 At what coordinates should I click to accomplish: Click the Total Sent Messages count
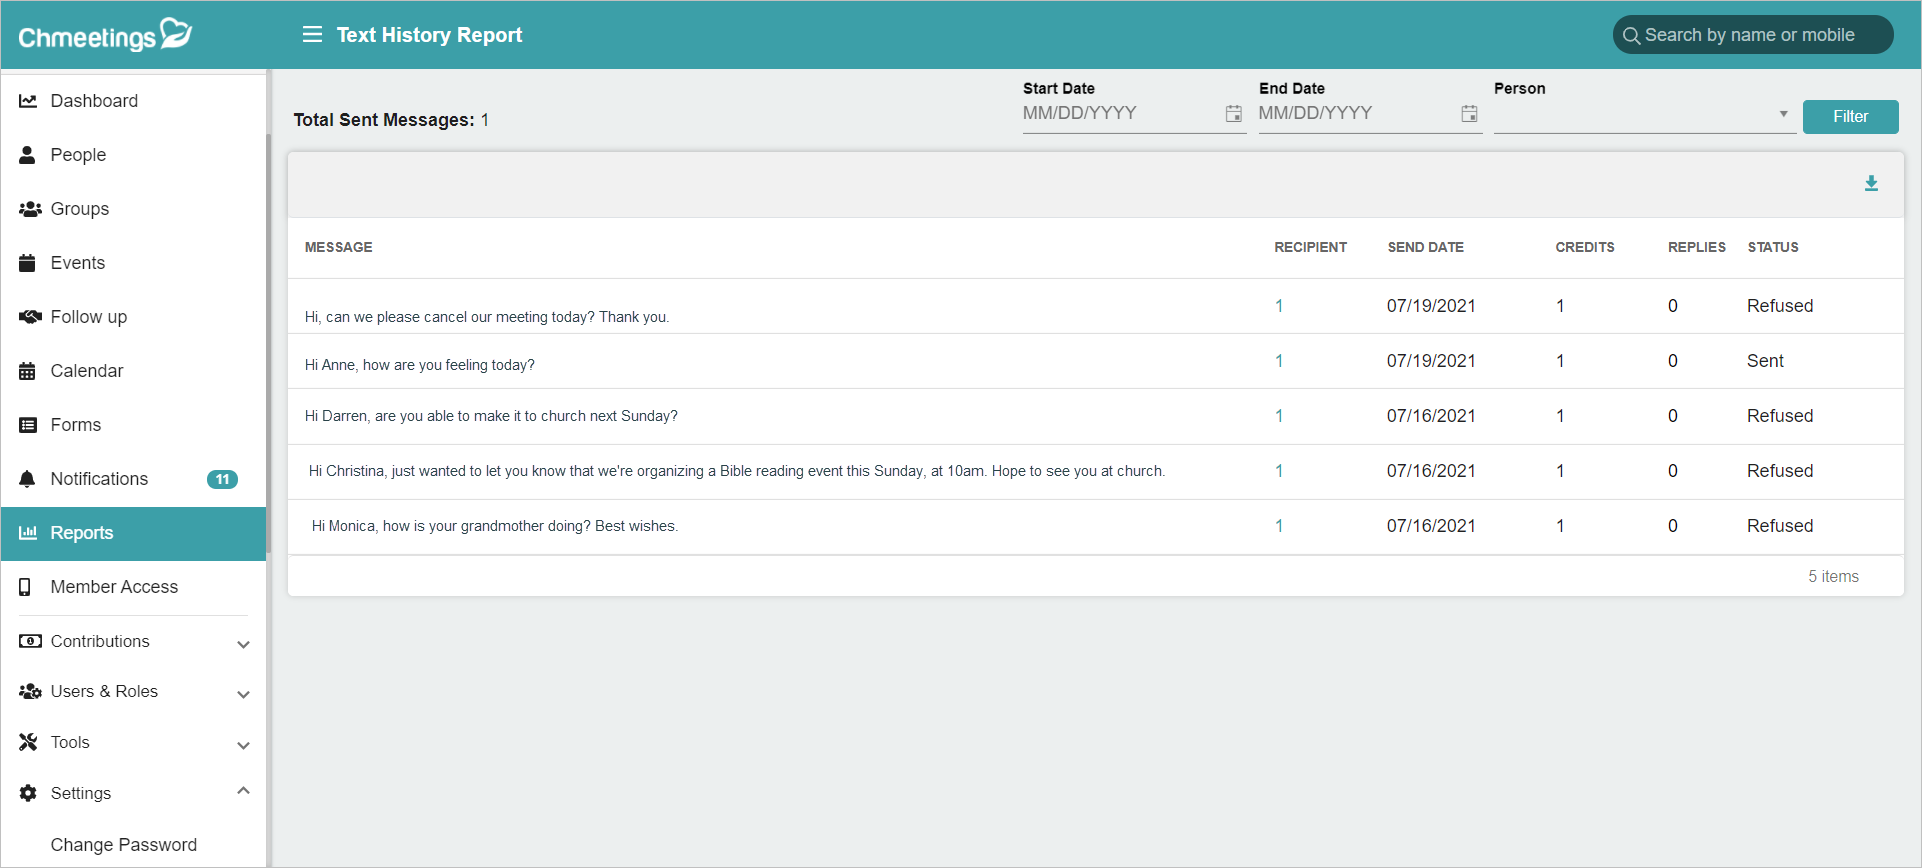click(x=485, y=120)
